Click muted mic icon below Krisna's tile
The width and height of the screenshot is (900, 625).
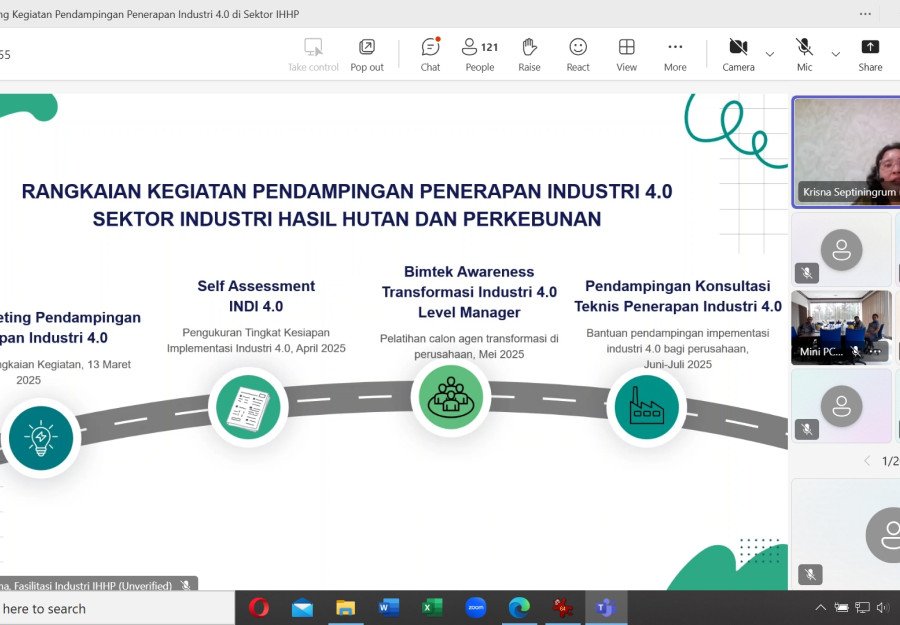pyautogui.click(x=806, y=273)
